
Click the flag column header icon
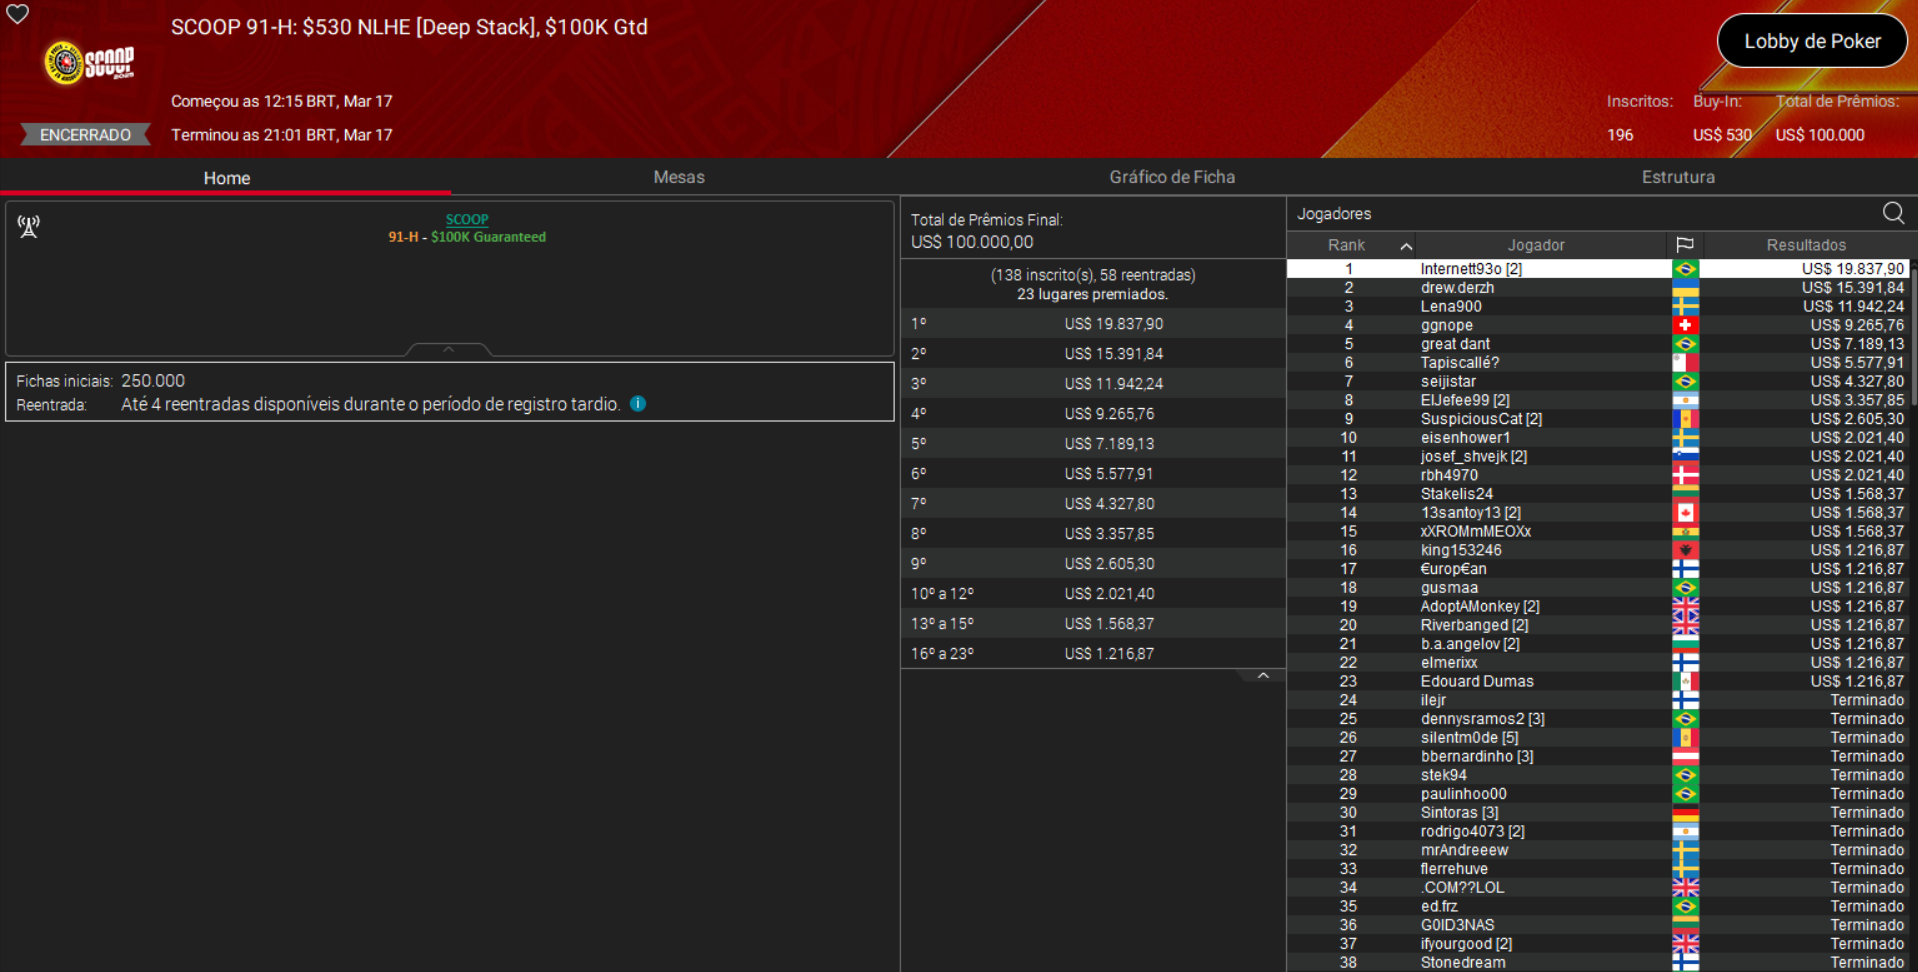click(x=1686, y=244)
